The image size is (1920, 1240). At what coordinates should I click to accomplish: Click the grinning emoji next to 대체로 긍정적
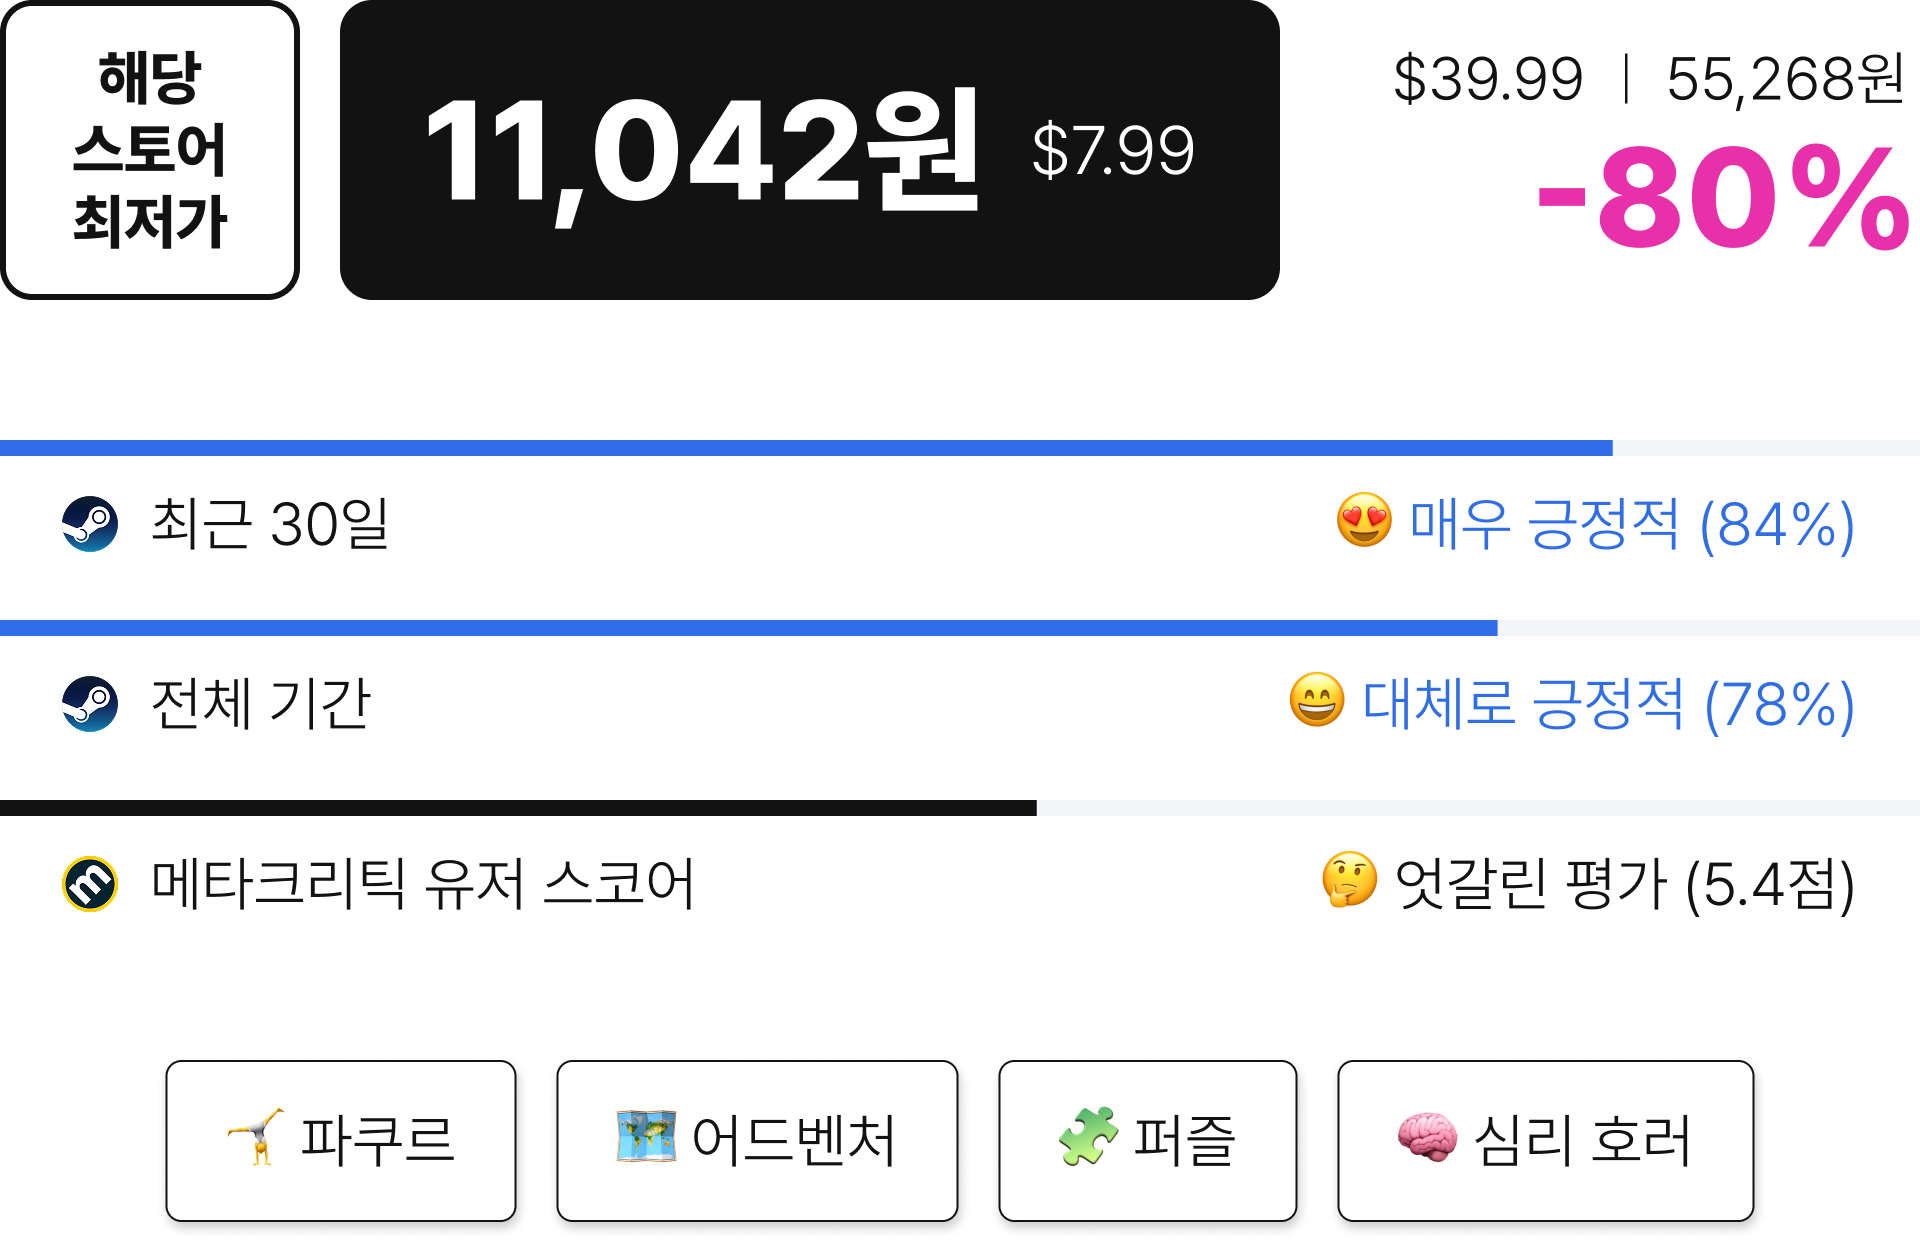[x=1317, y=700]
